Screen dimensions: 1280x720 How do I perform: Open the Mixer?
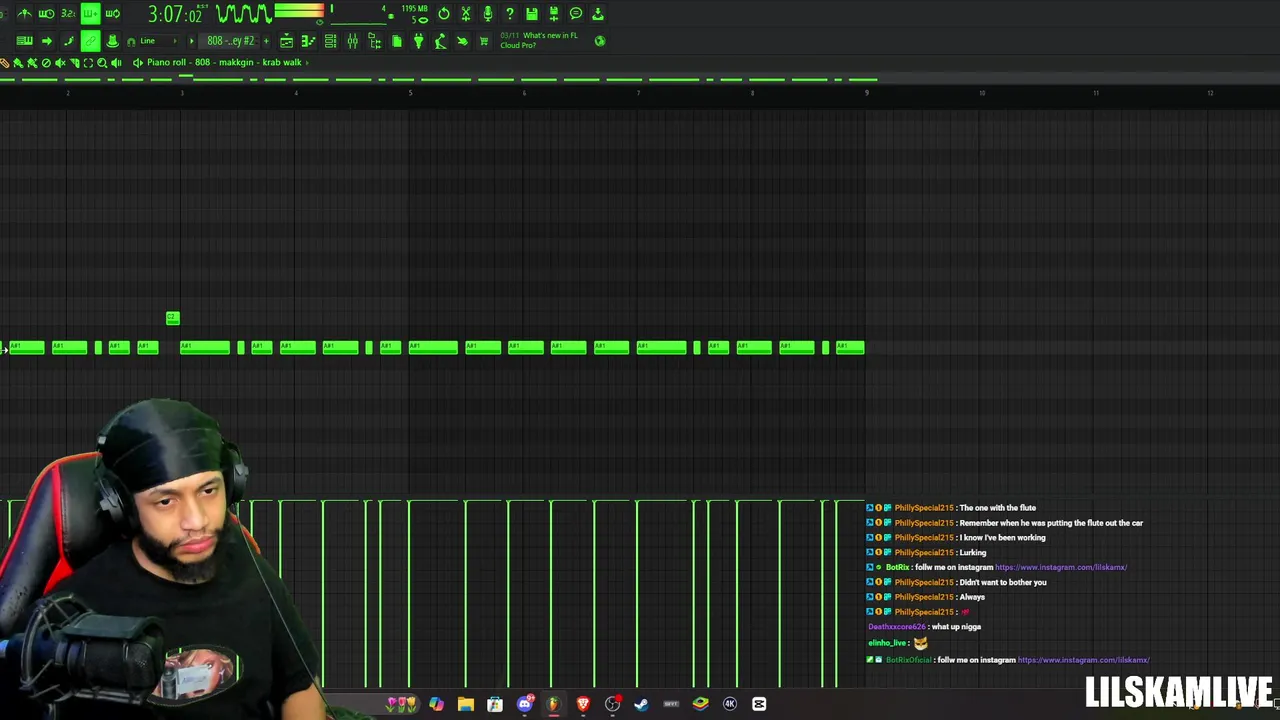352,41
